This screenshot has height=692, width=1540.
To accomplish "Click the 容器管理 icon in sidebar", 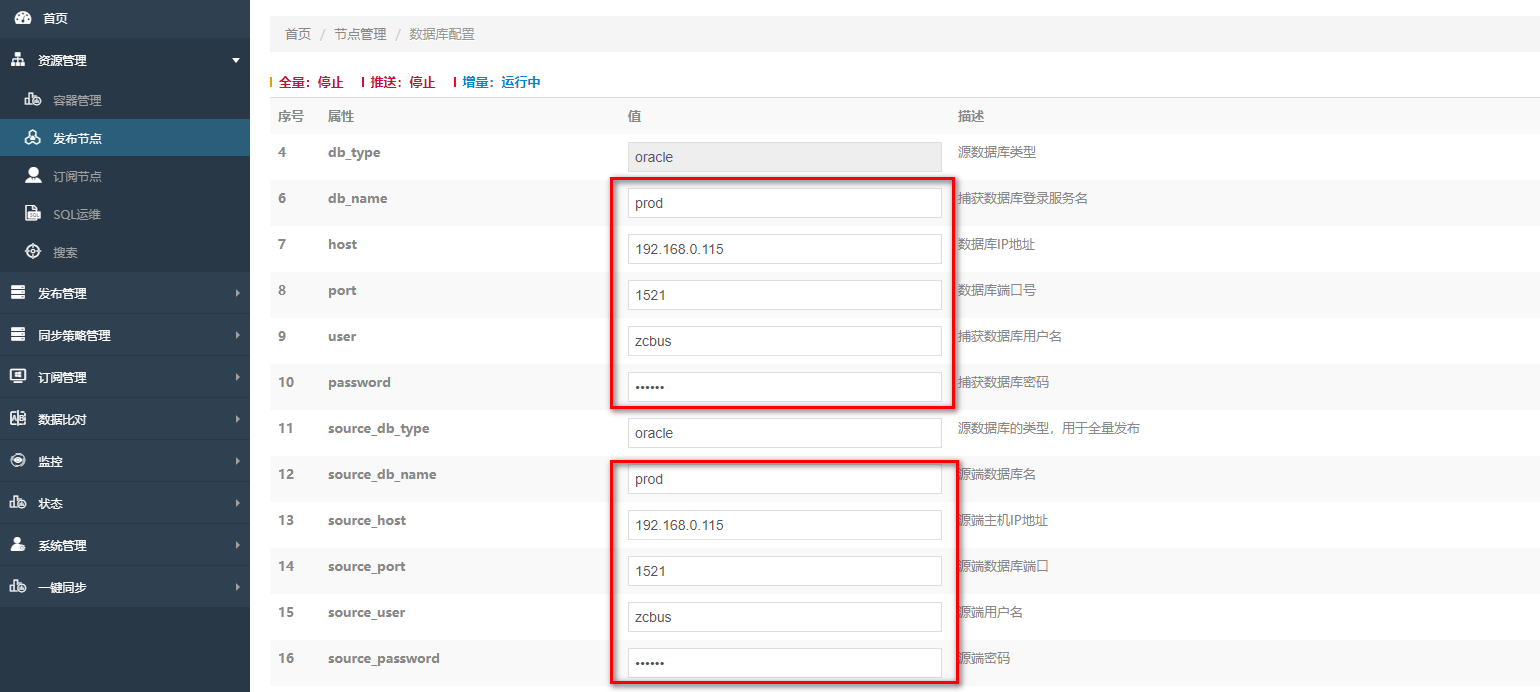I will (33, 100).
